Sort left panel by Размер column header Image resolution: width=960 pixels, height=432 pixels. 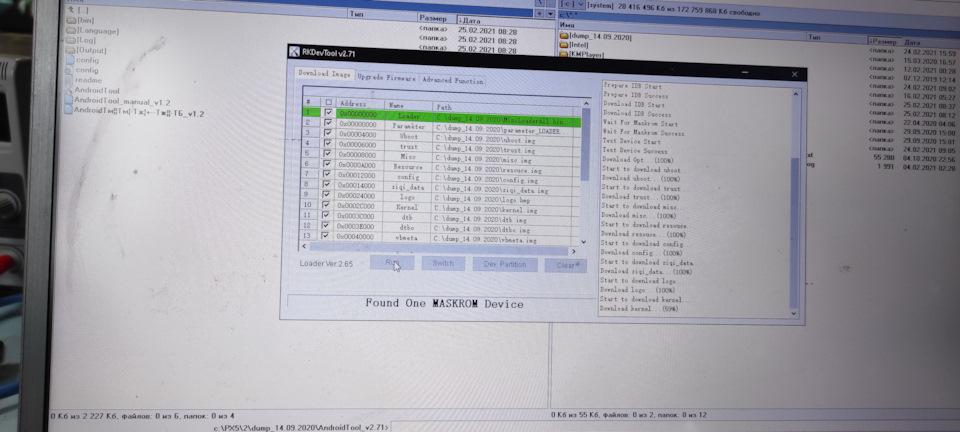click(437, 18)
